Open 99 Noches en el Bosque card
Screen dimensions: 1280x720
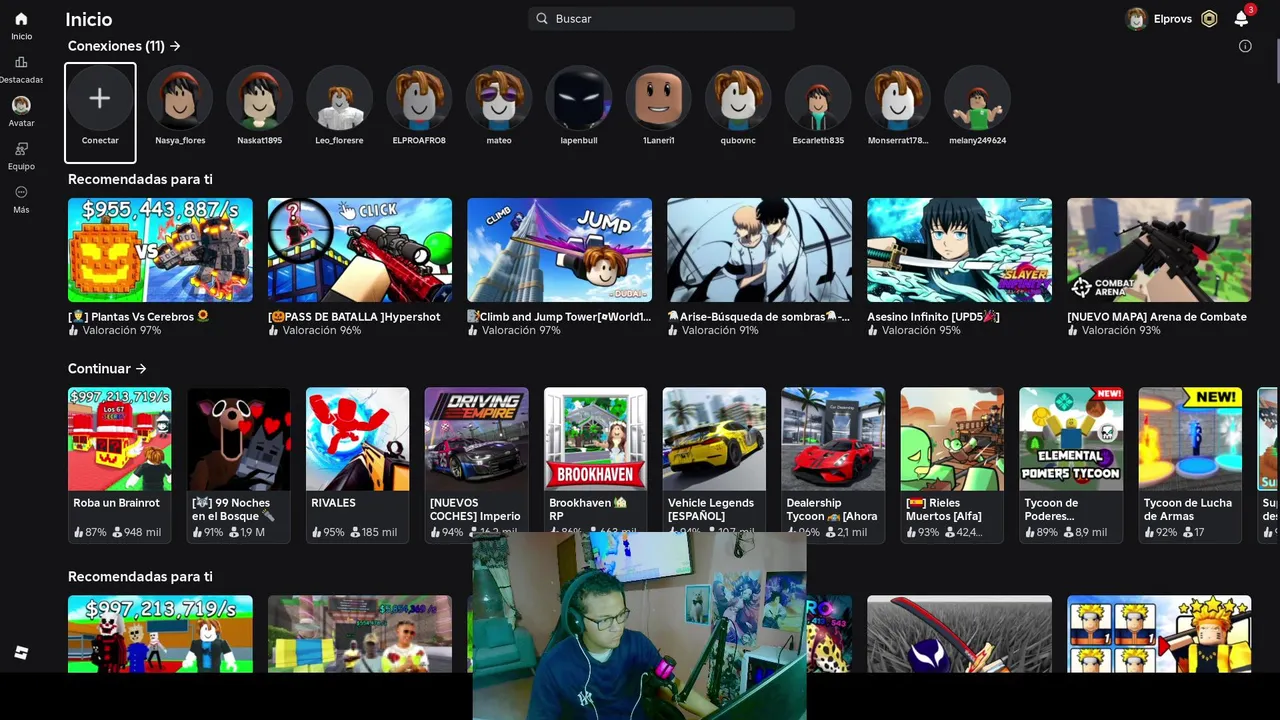click(x=238, y=465)
